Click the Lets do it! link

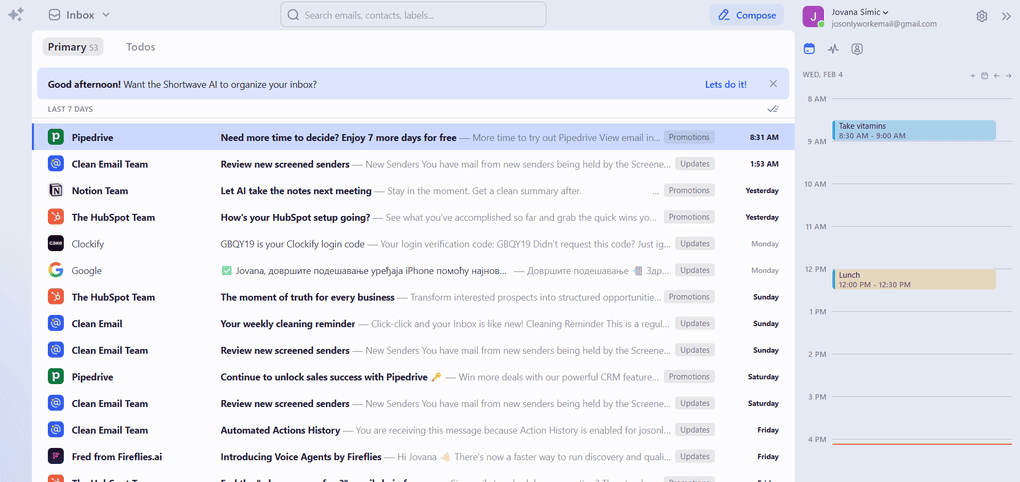pos(725,84)
